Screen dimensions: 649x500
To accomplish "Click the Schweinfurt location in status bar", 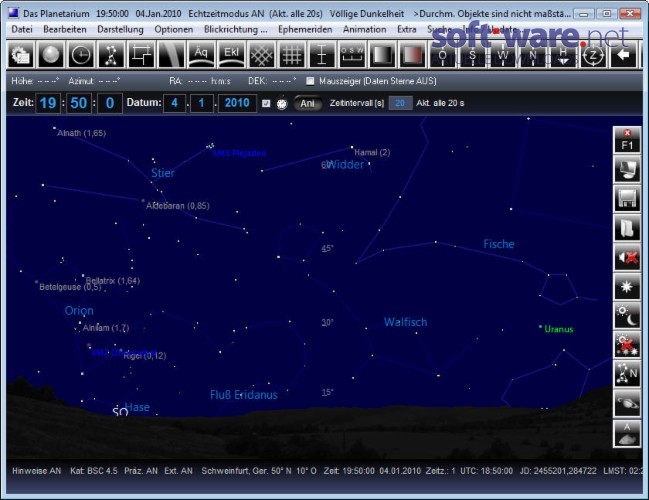I will (x=259, y=471).
